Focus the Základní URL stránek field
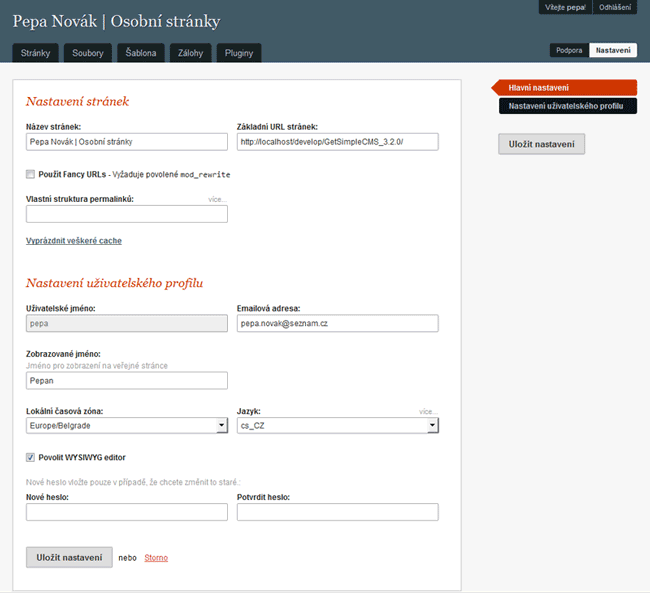Viewport: 650px width, 593px height. (x=337, y=142)
